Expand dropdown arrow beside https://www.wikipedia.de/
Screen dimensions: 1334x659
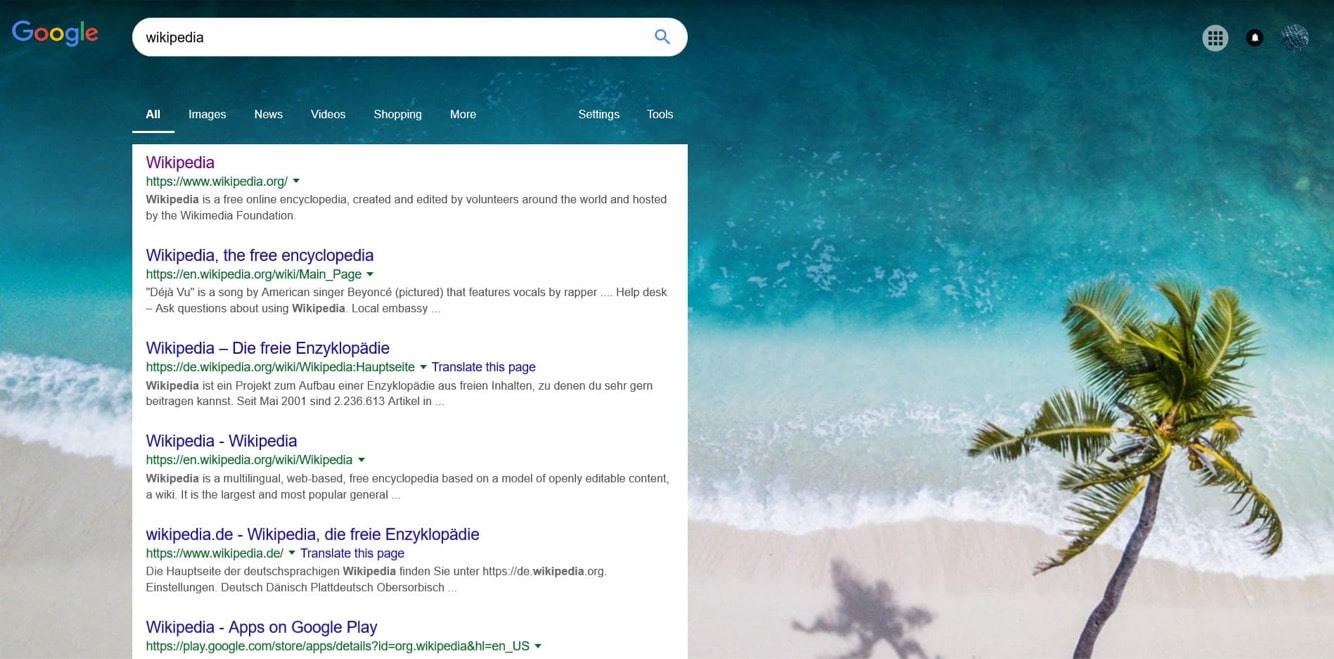click(292, 553)
